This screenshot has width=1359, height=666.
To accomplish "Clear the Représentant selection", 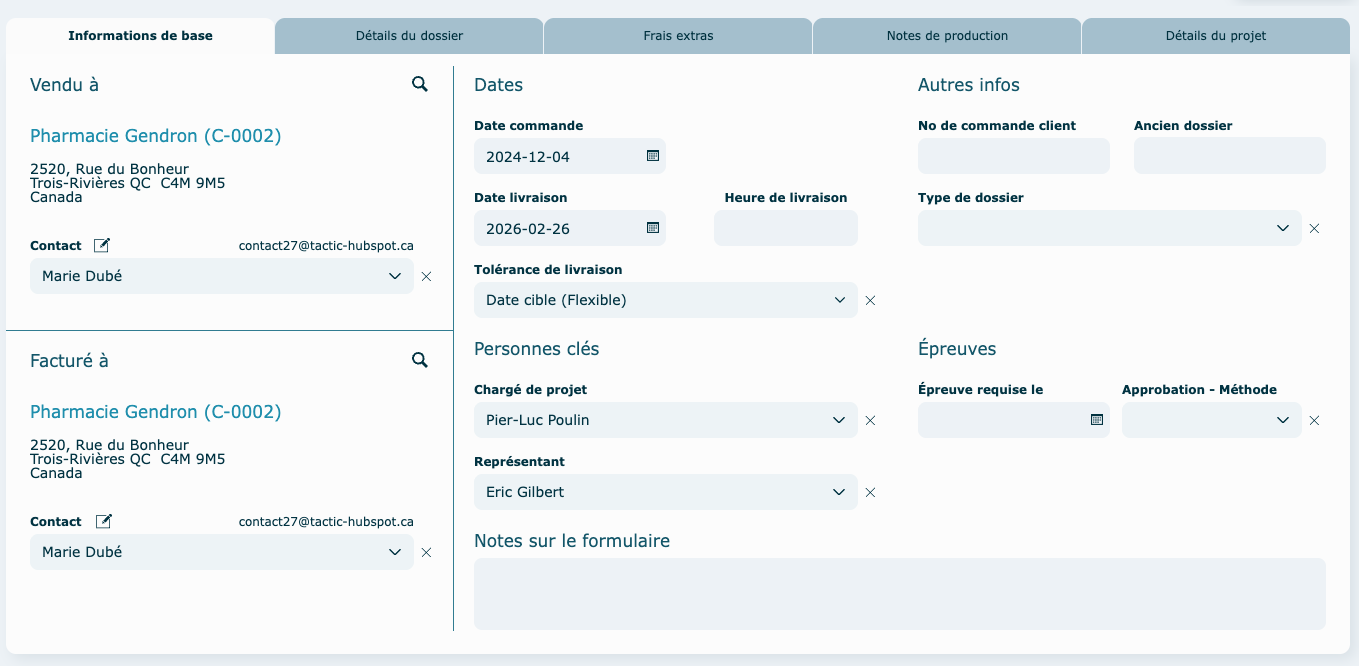I will click(x=870, y=493).
